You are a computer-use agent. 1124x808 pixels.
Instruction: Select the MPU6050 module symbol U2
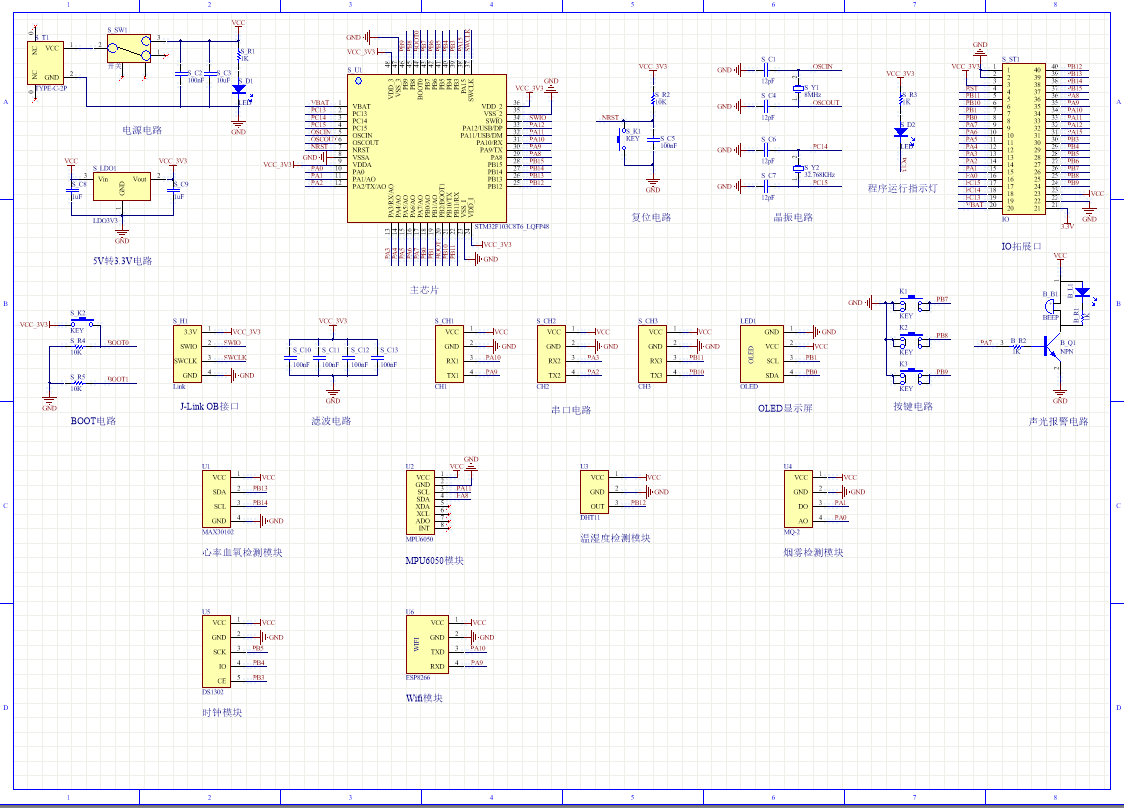coord(421,503)
